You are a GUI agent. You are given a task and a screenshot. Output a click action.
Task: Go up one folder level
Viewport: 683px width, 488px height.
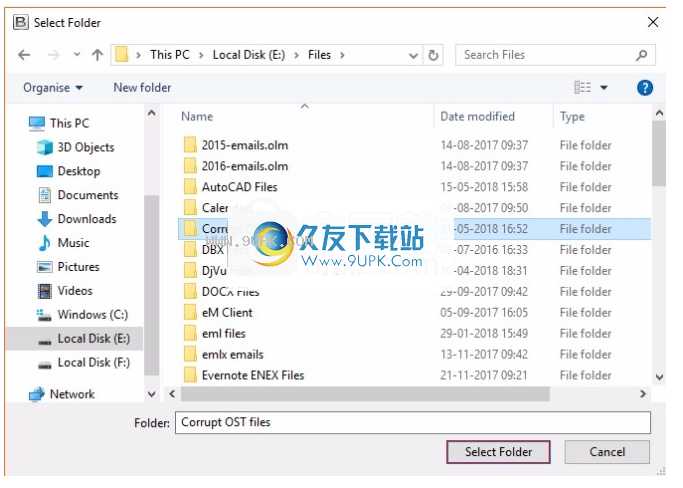point(98,55)
